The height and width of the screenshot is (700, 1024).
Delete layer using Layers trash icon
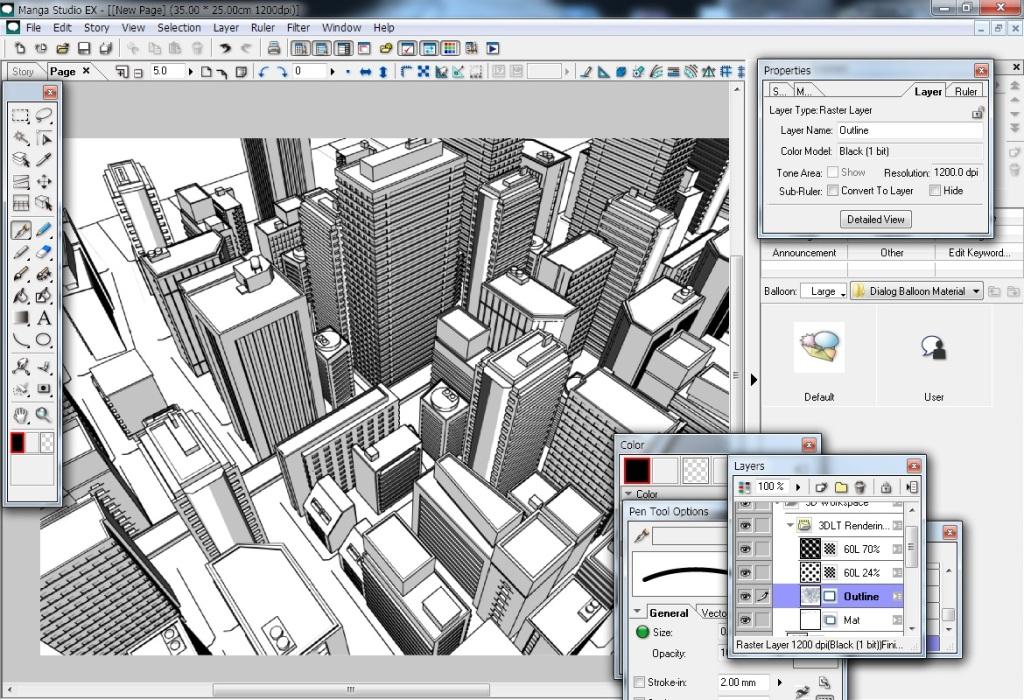click(860, 487)
